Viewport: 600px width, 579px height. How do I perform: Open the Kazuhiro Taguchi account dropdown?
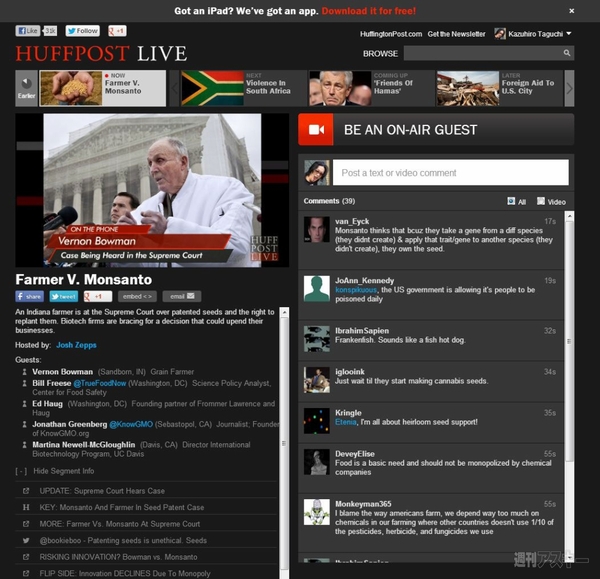533,34
